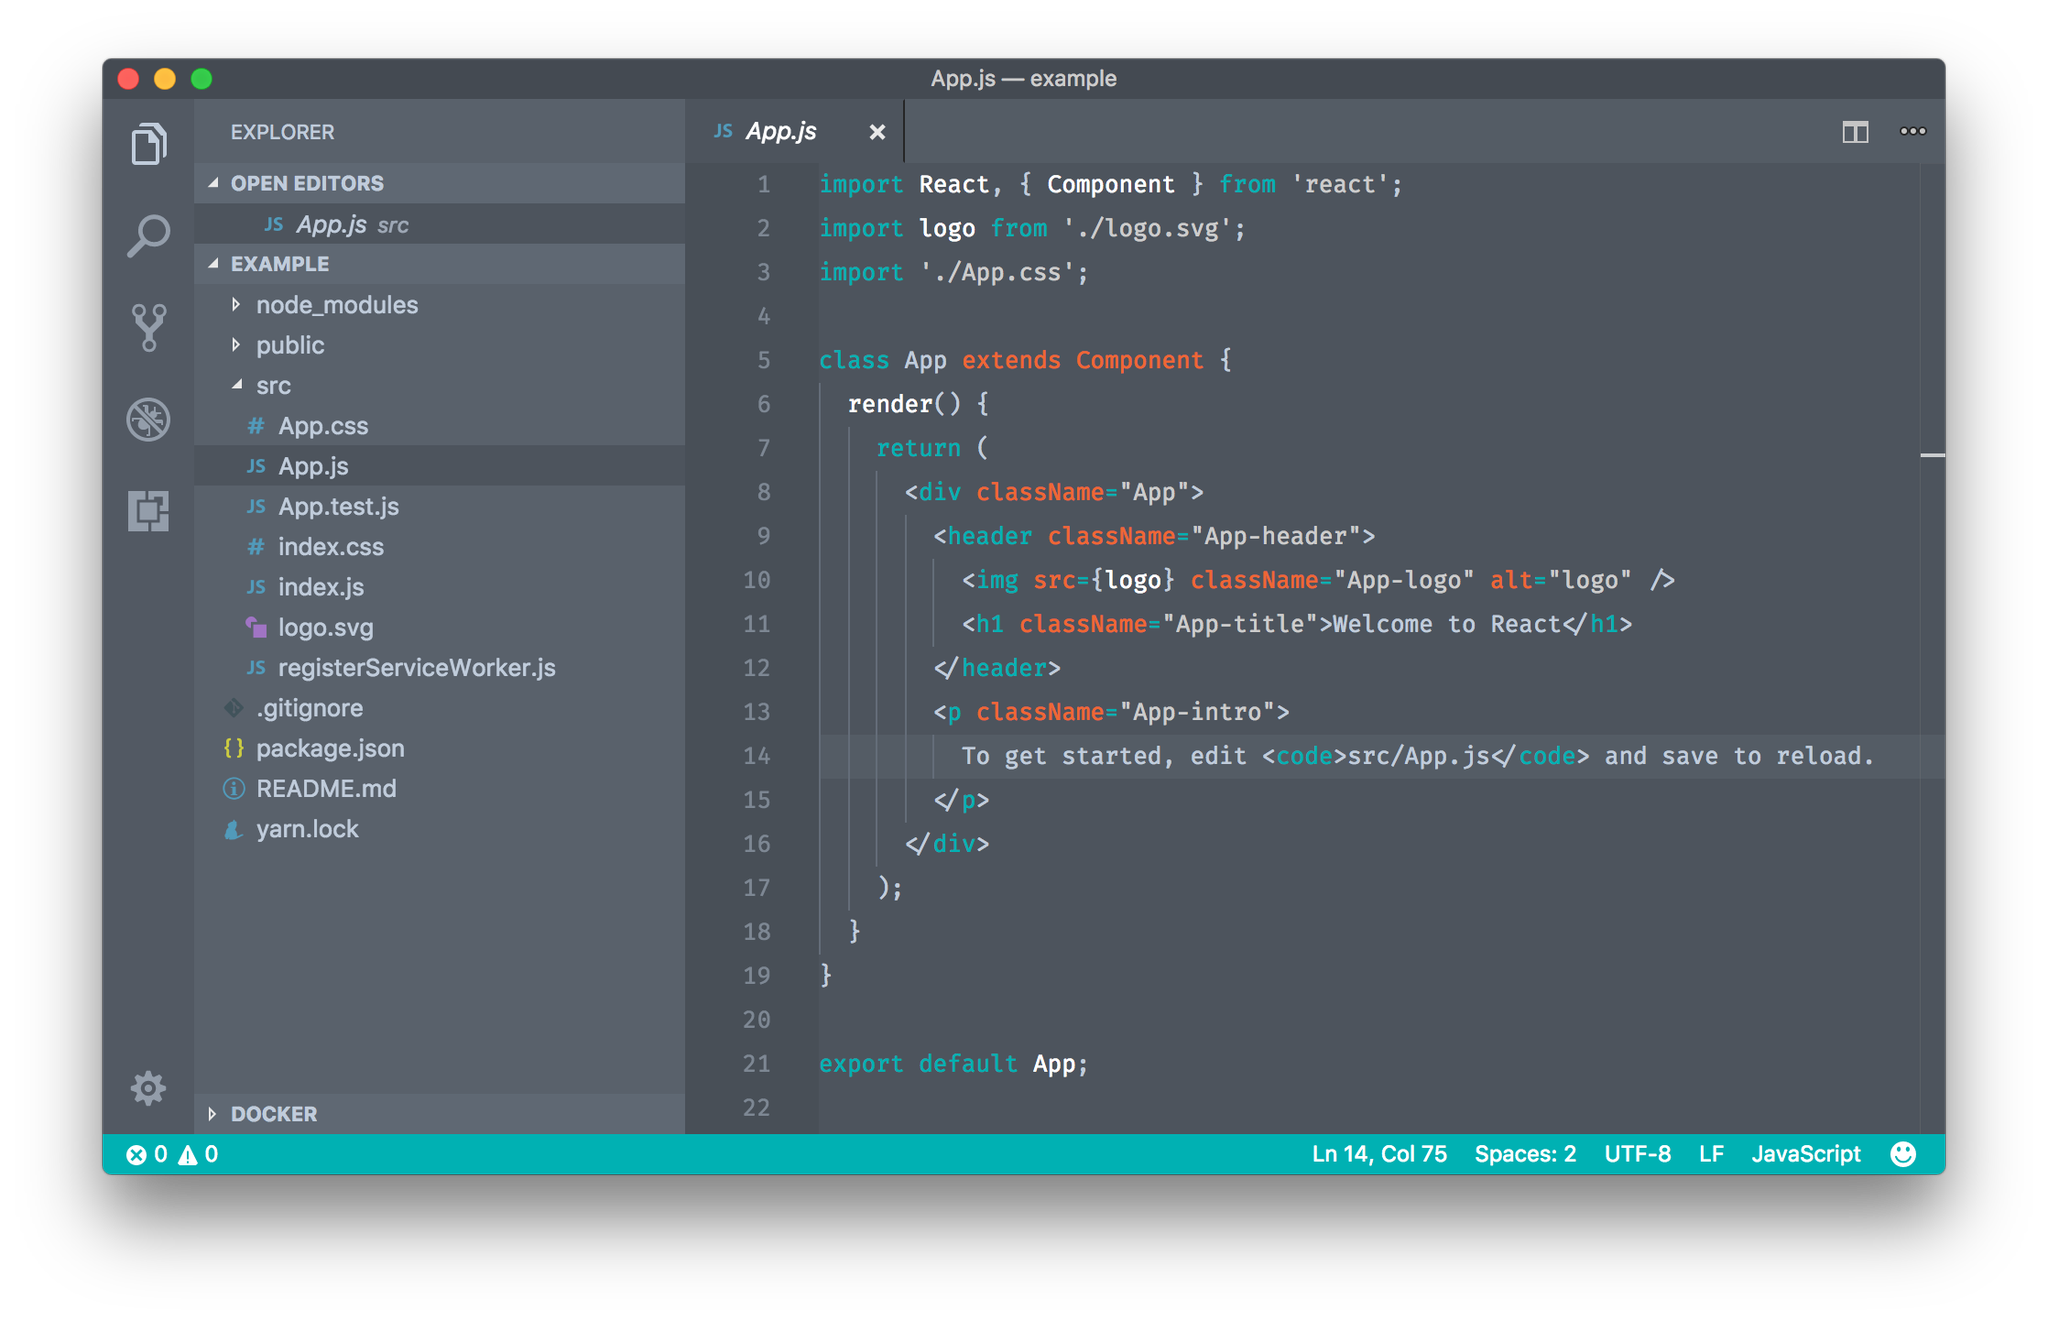Split the editor with the split icon
The height and width of the screenshot is (1321, 2048).
tap(1855, 131)
